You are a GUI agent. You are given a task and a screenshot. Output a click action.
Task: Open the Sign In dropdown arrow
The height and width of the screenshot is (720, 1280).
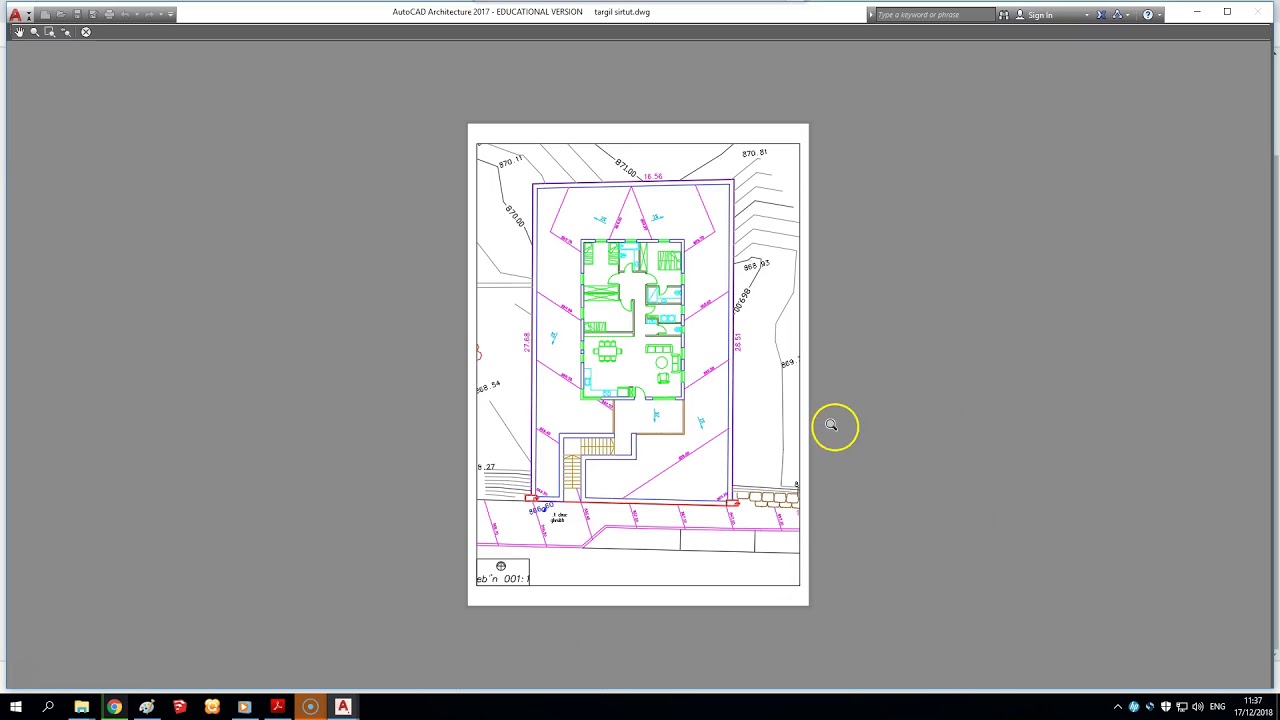1087,15
